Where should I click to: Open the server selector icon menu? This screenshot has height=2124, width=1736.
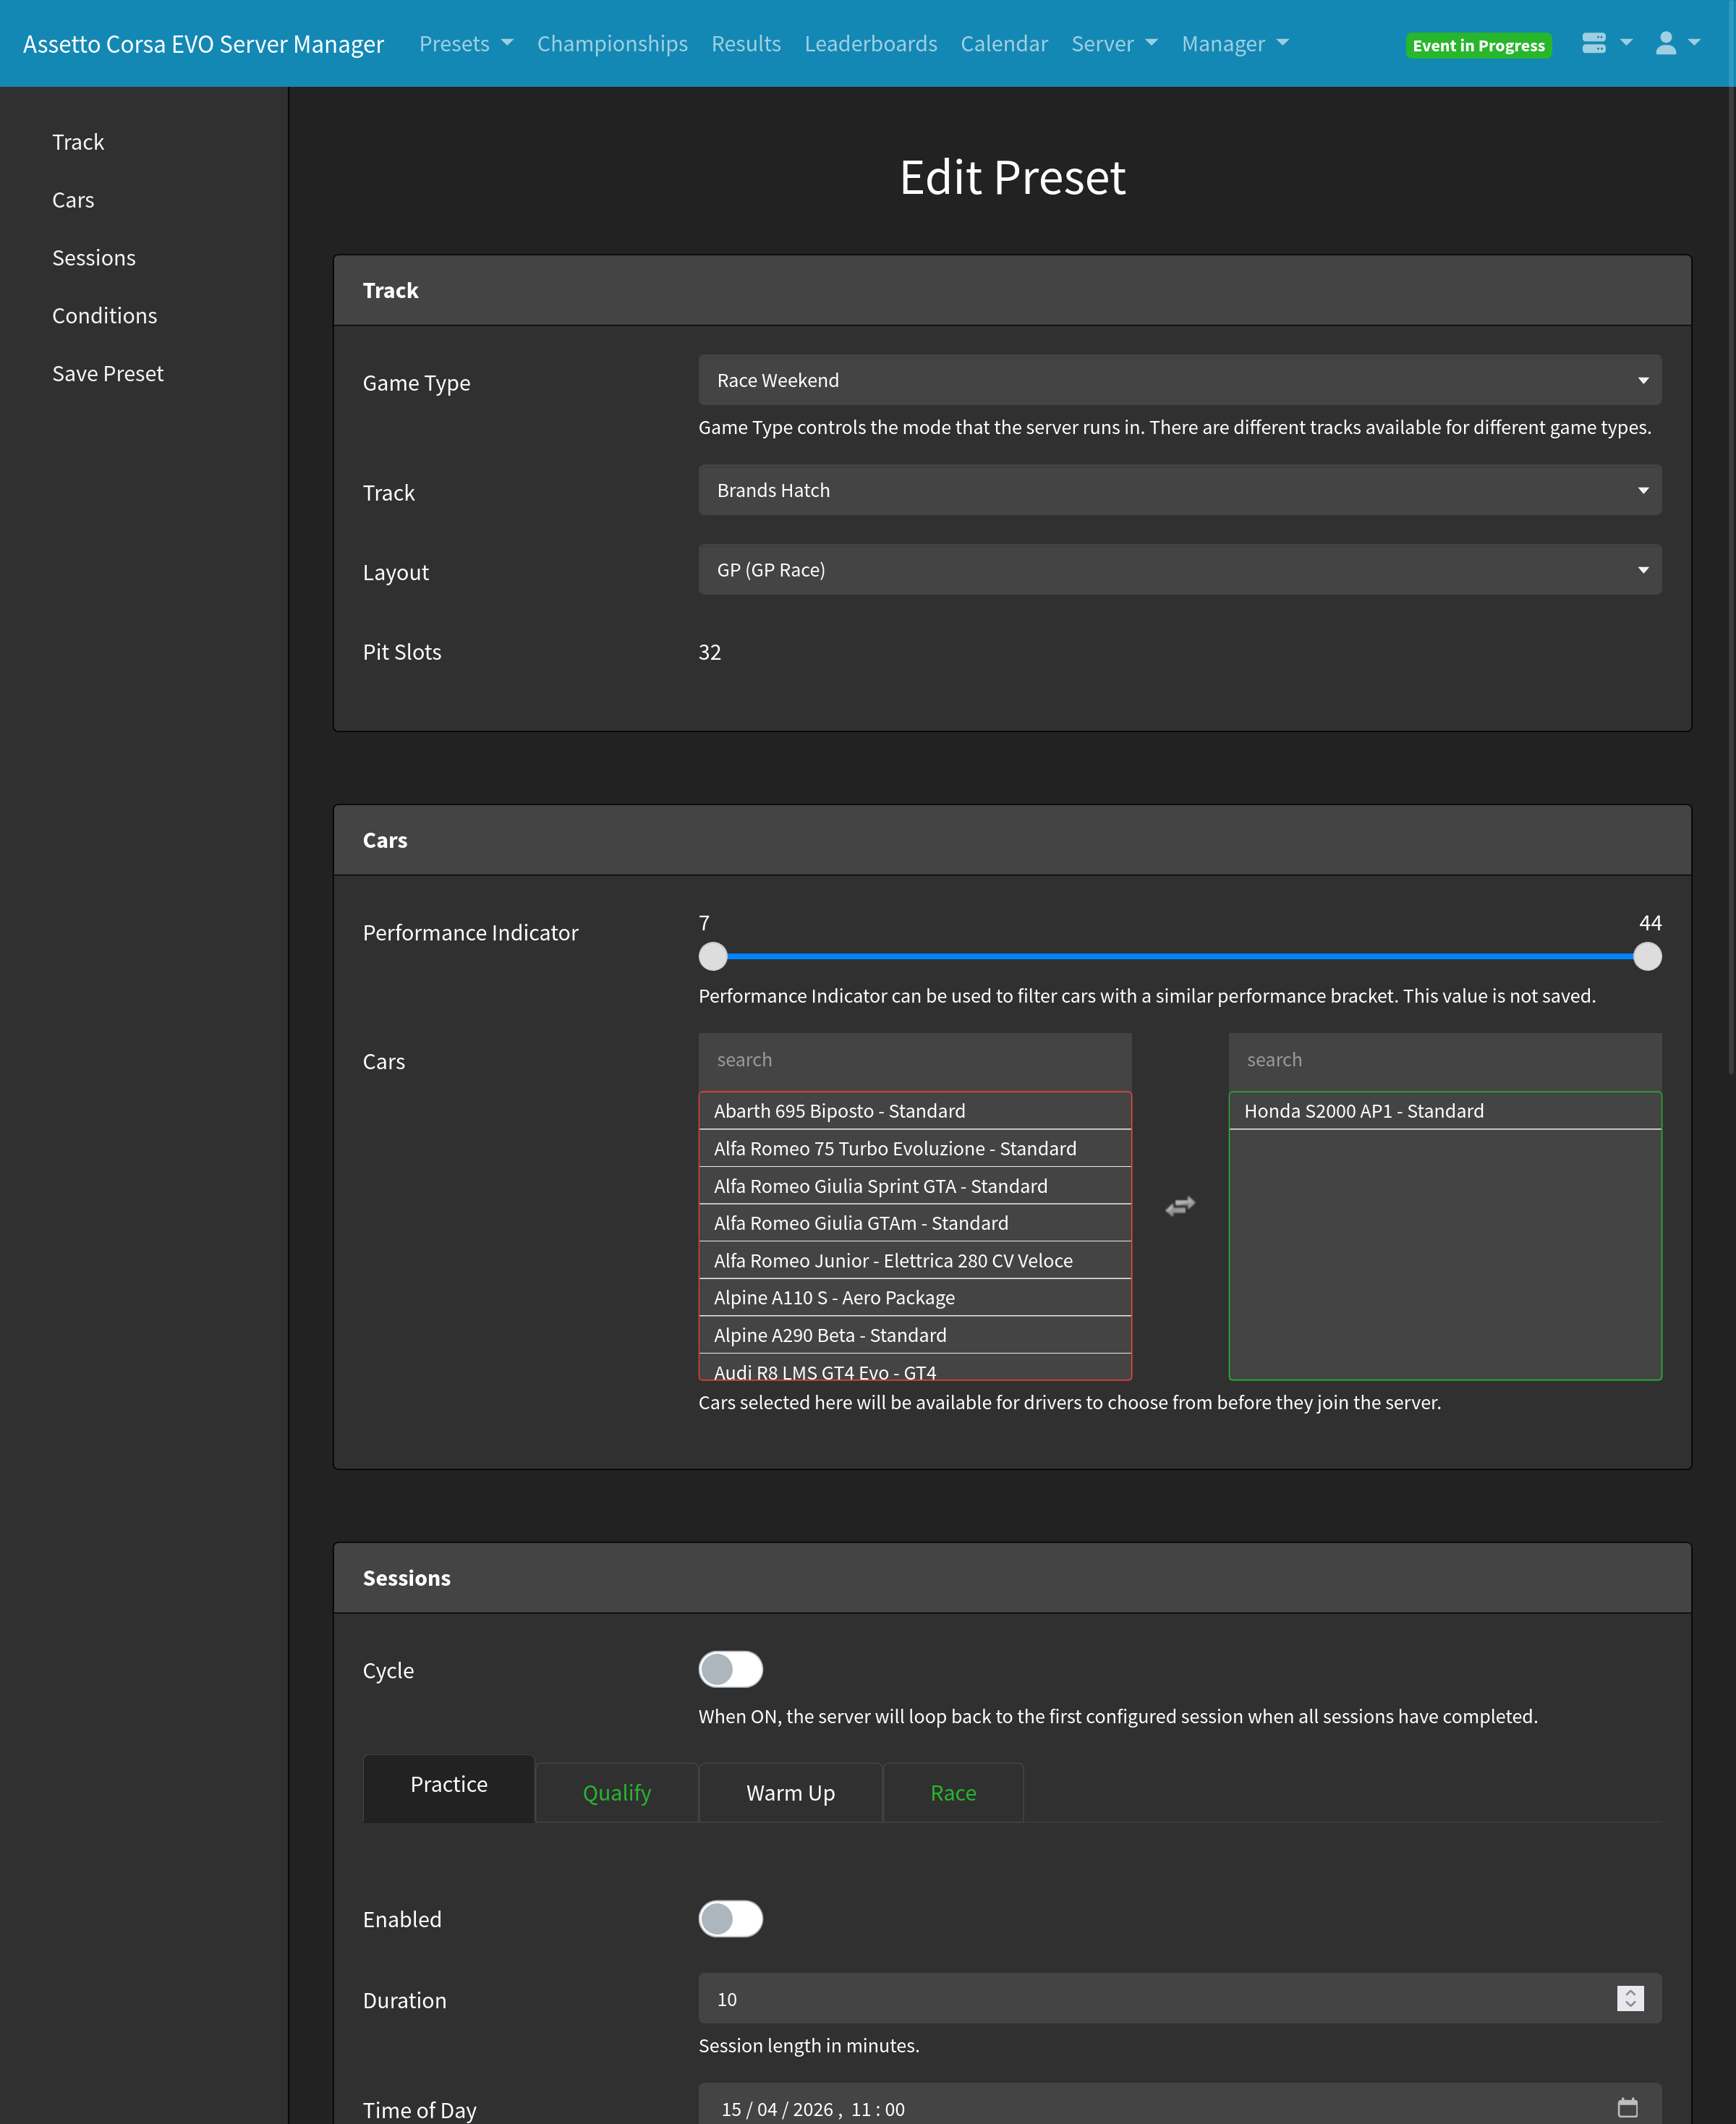(1606, 43)
